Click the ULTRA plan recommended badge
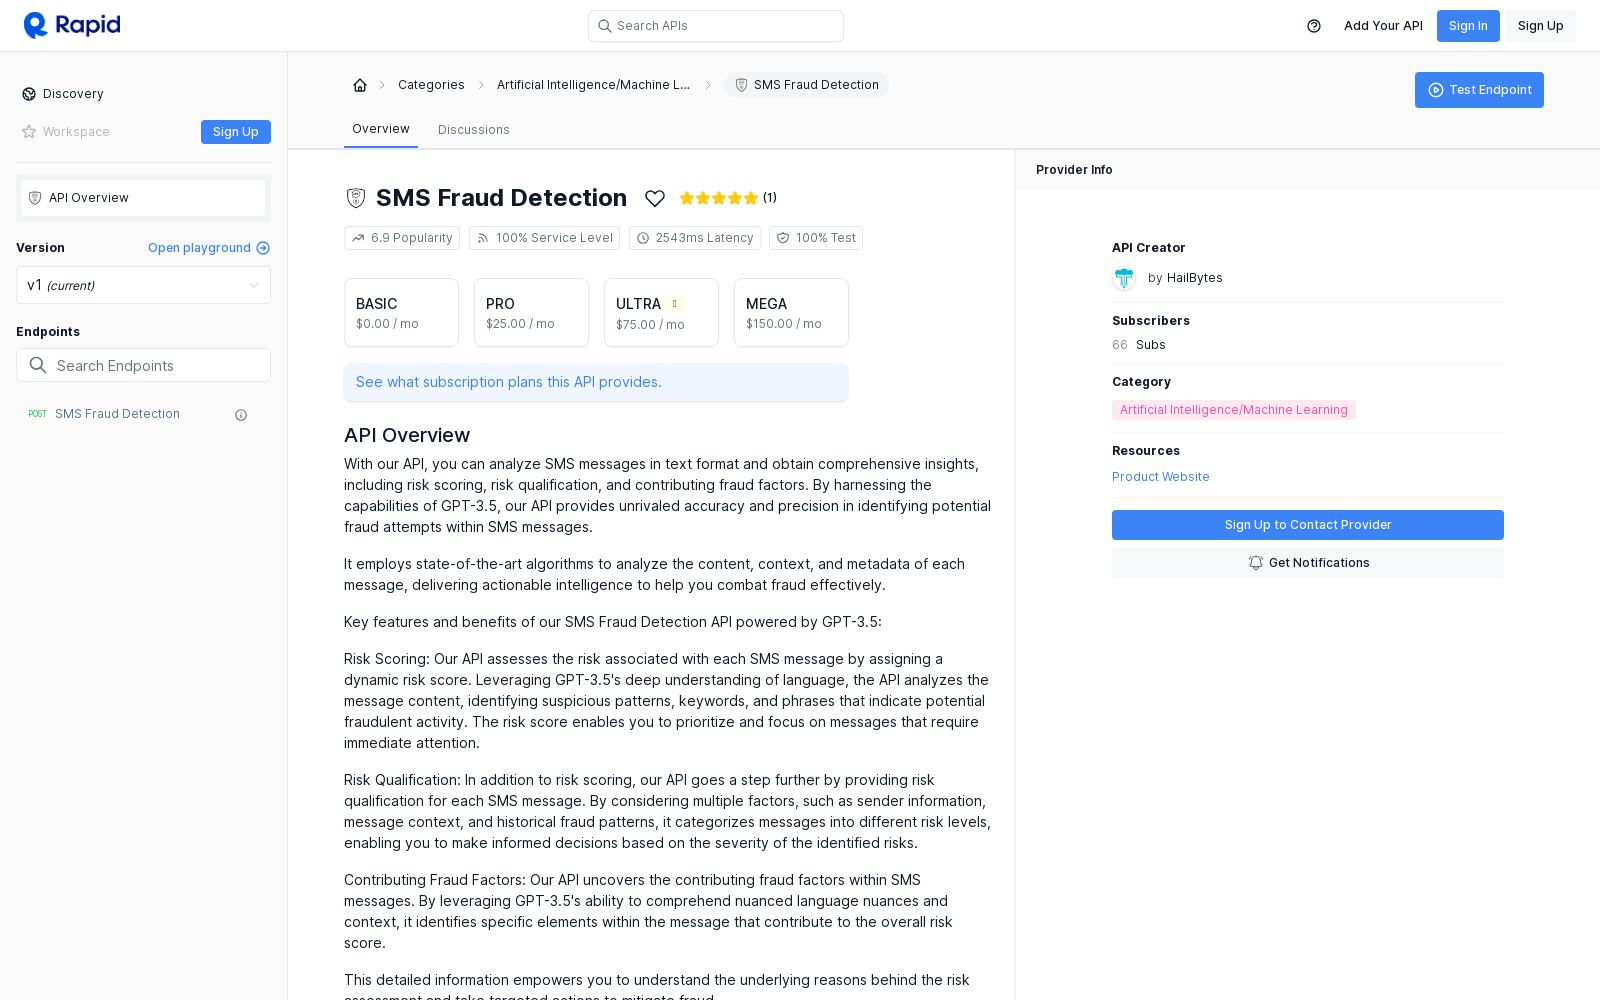Image resolution: width=1600 pixels, height=1000 pixels. pyautogui.click(x=675, y=304)
